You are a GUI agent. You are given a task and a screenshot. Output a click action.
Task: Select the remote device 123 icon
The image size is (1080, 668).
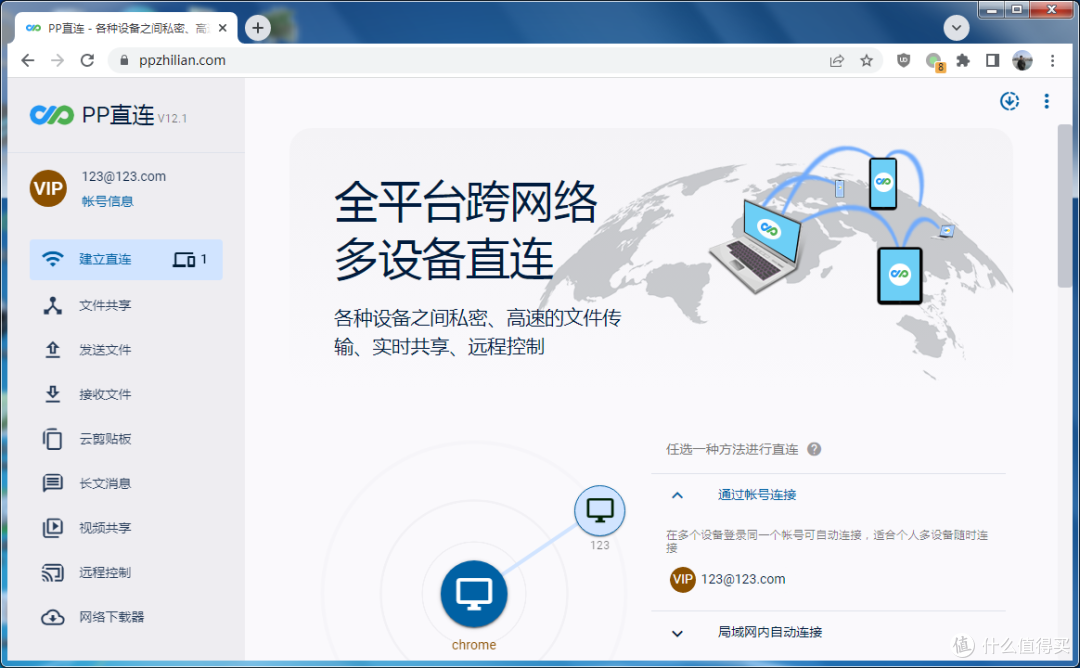(600, 511)
